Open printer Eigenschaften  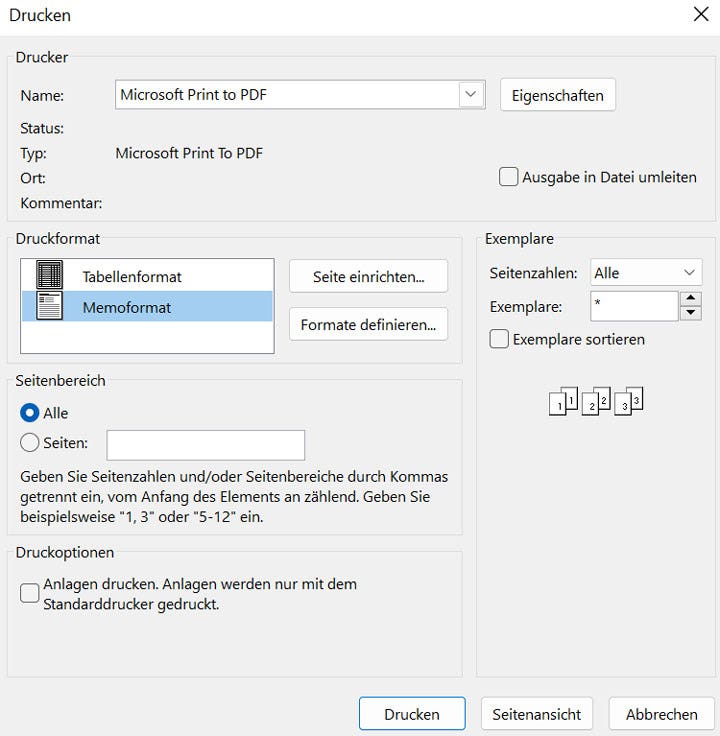click(x=557, y=95)
